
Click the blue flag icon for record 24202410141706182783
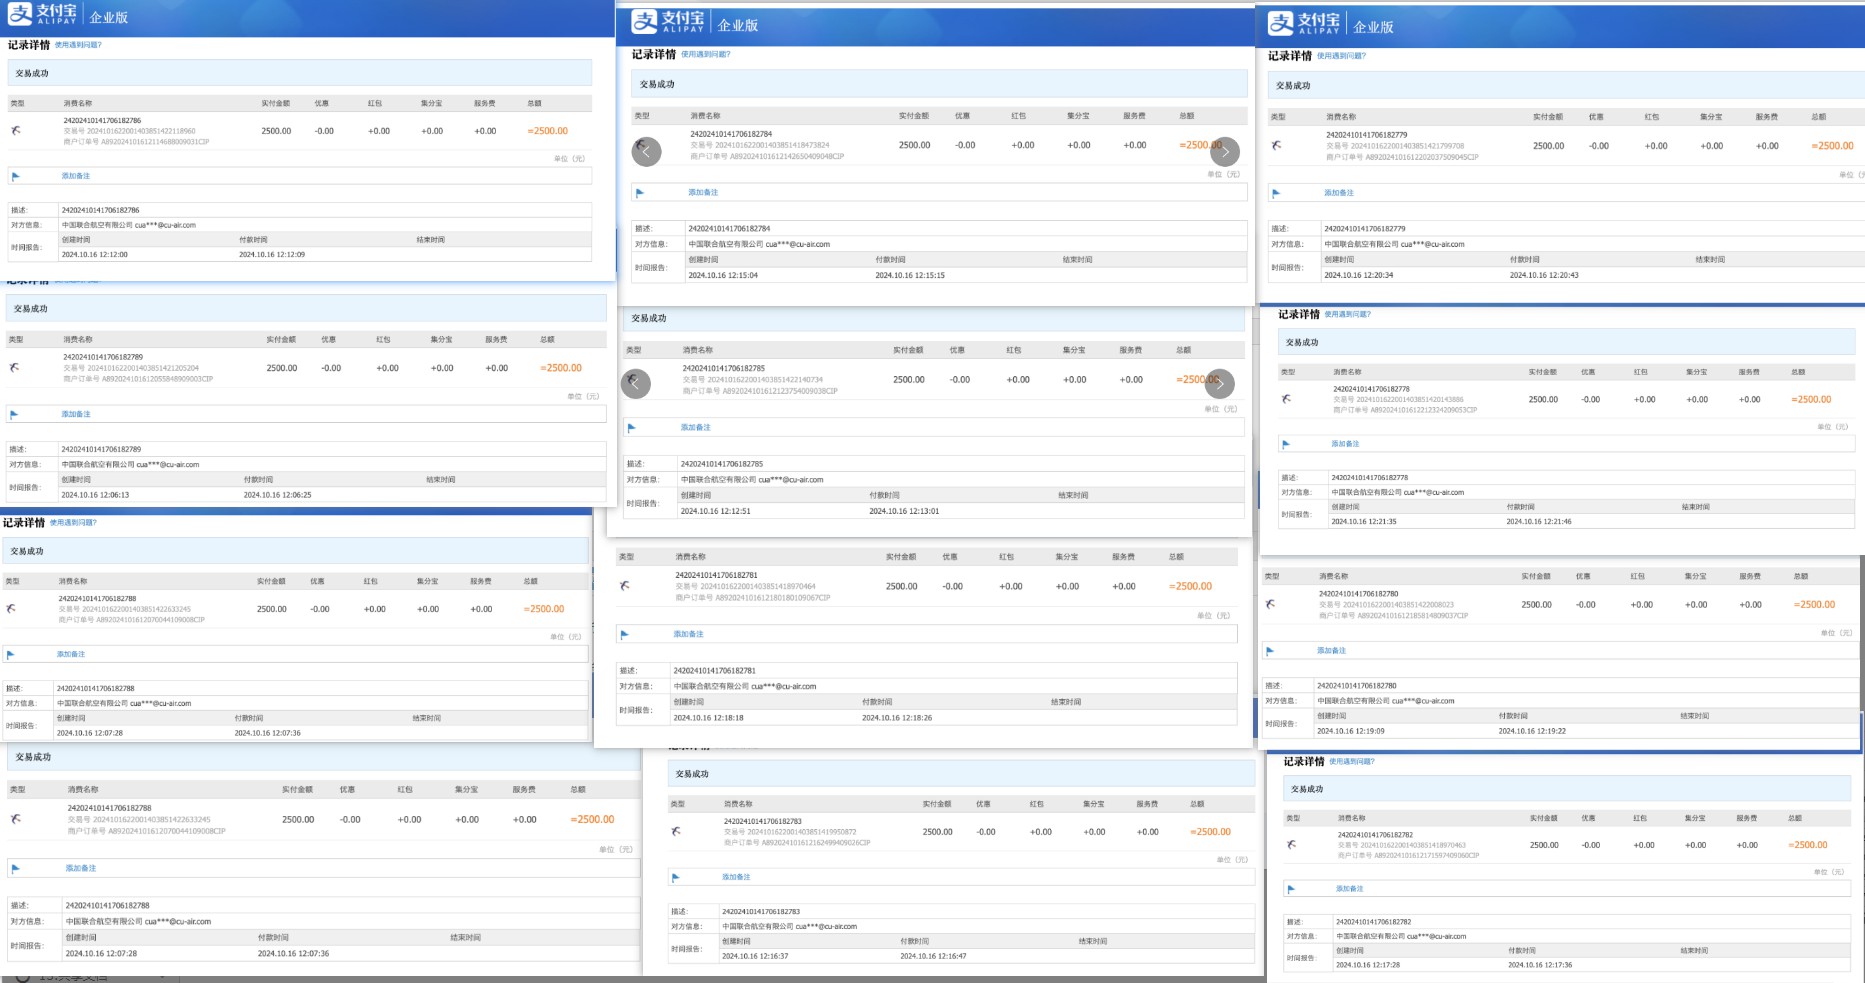tap(675, 877)
